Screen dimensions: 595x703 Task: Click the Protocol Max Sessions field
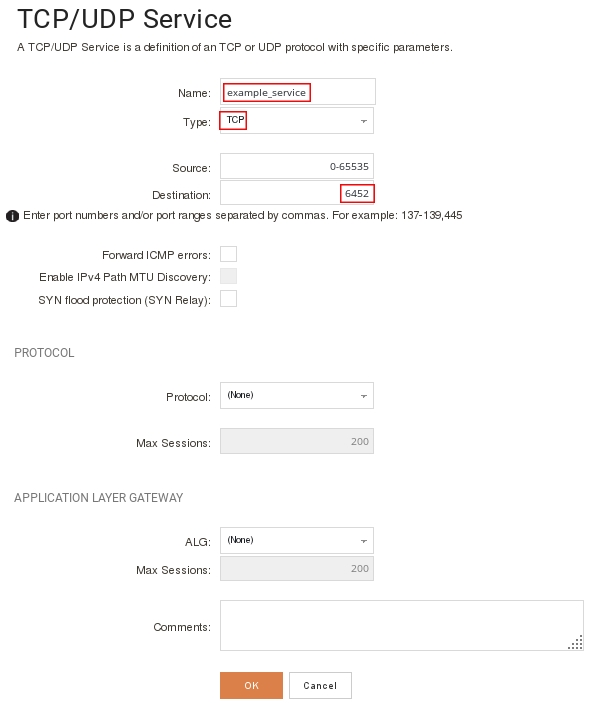297,441
